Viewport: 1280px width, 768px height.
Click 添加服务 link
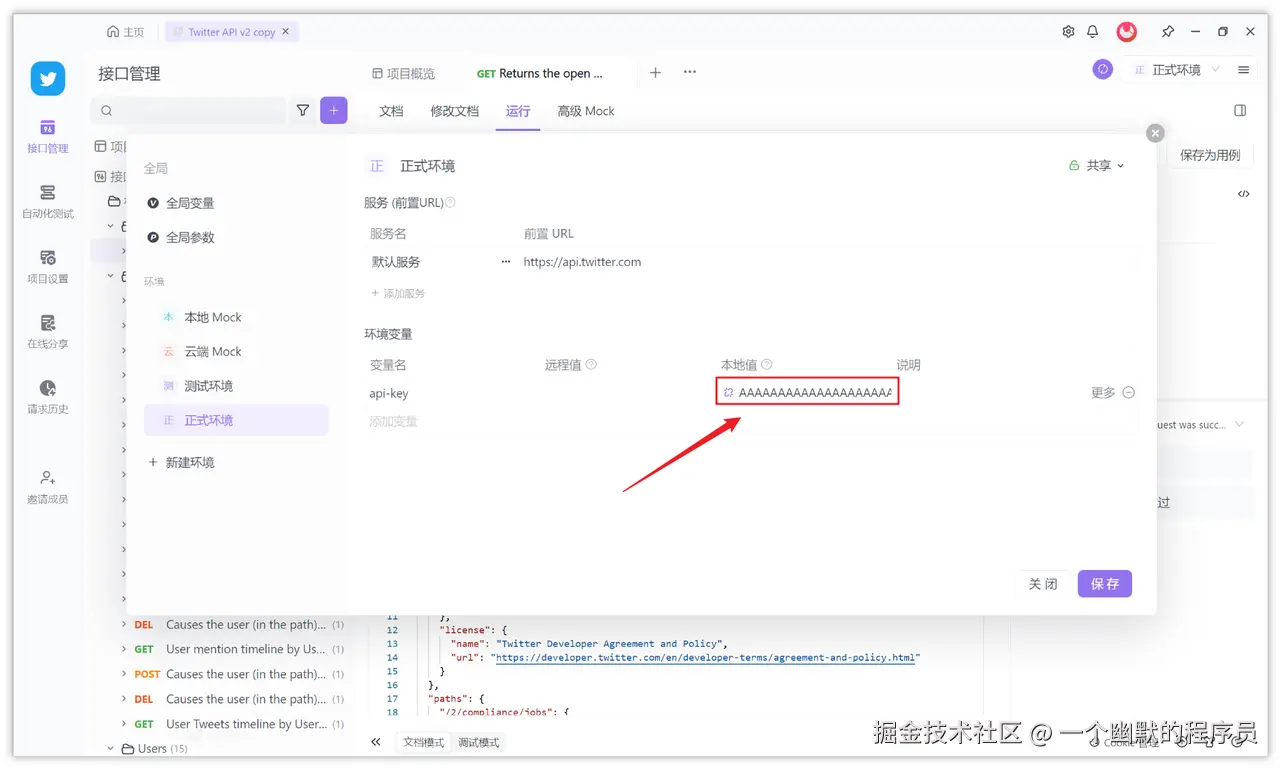398,293
